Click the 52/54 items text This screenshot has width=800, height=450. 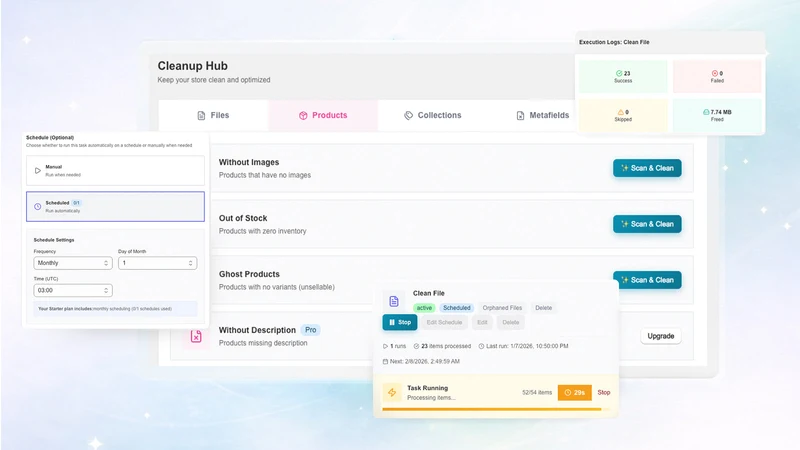tap(537, 392)
